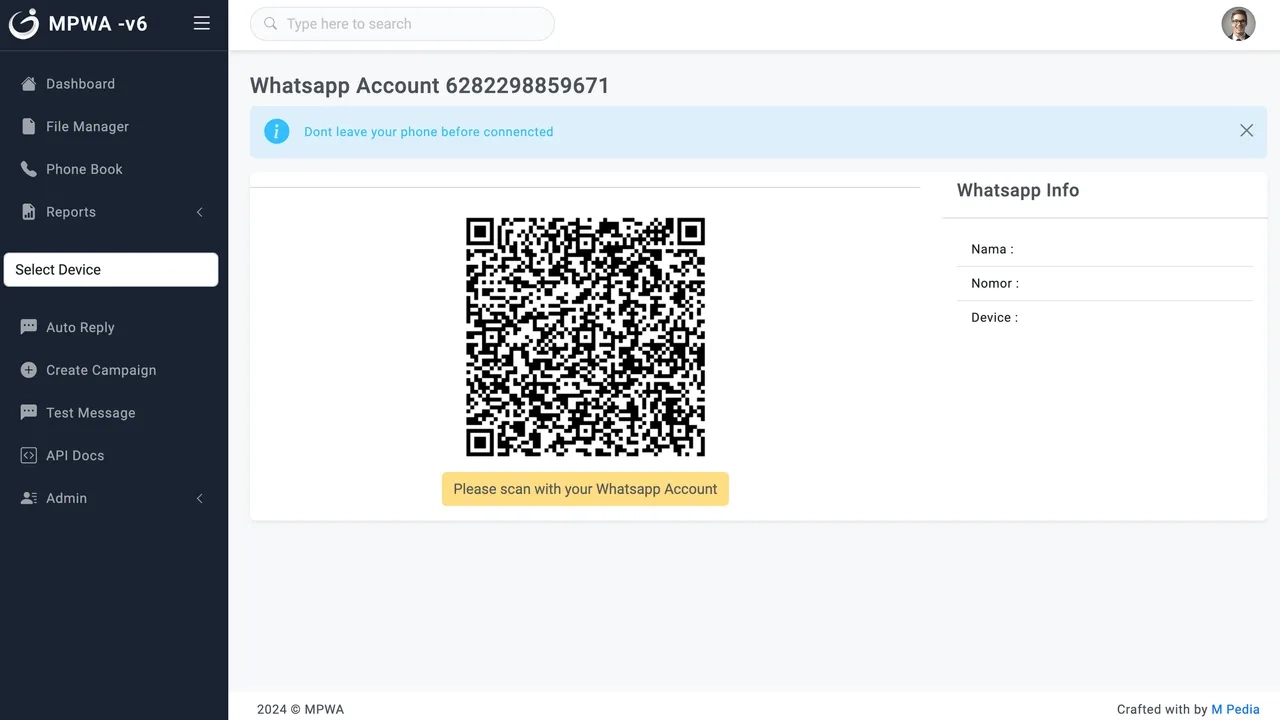Dismiss the phone connection alert

(x=1246, y=131)
